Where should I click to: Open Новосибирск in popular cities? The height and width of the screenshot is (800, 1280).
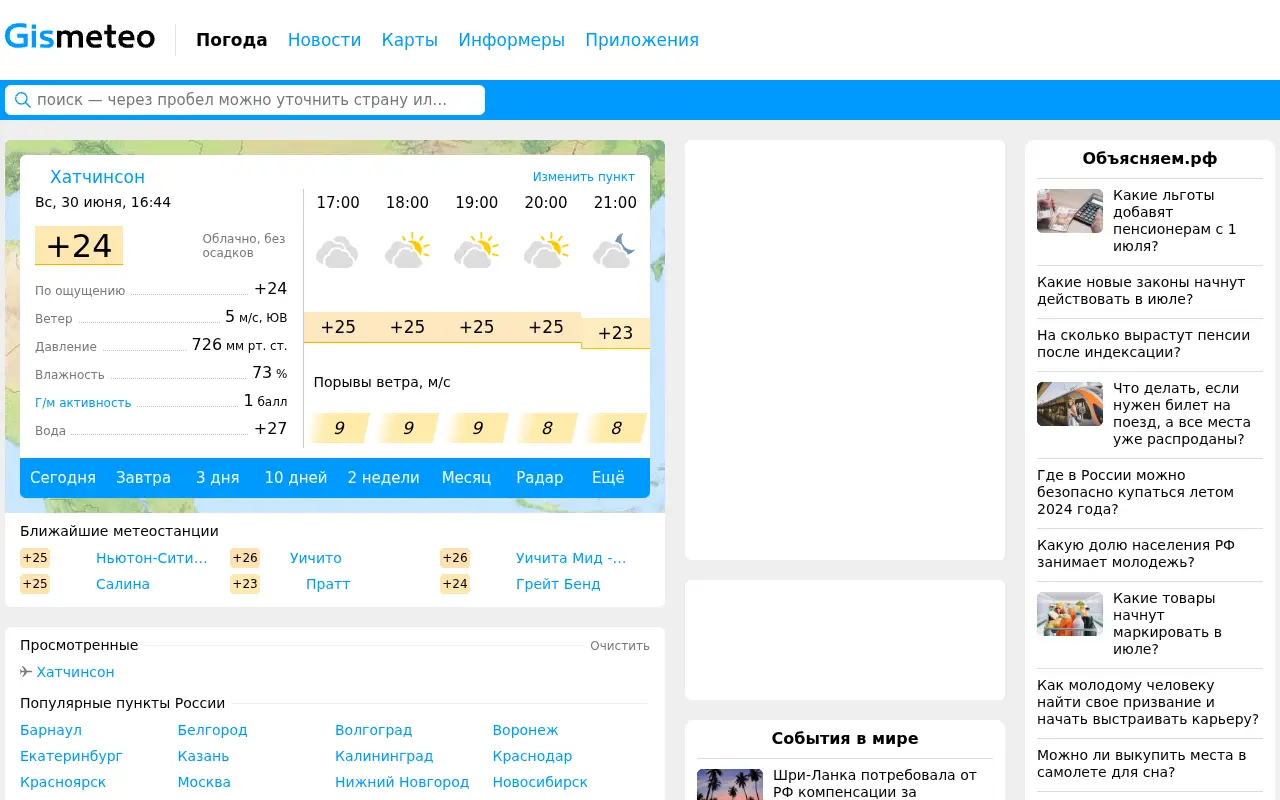point(540,782)
